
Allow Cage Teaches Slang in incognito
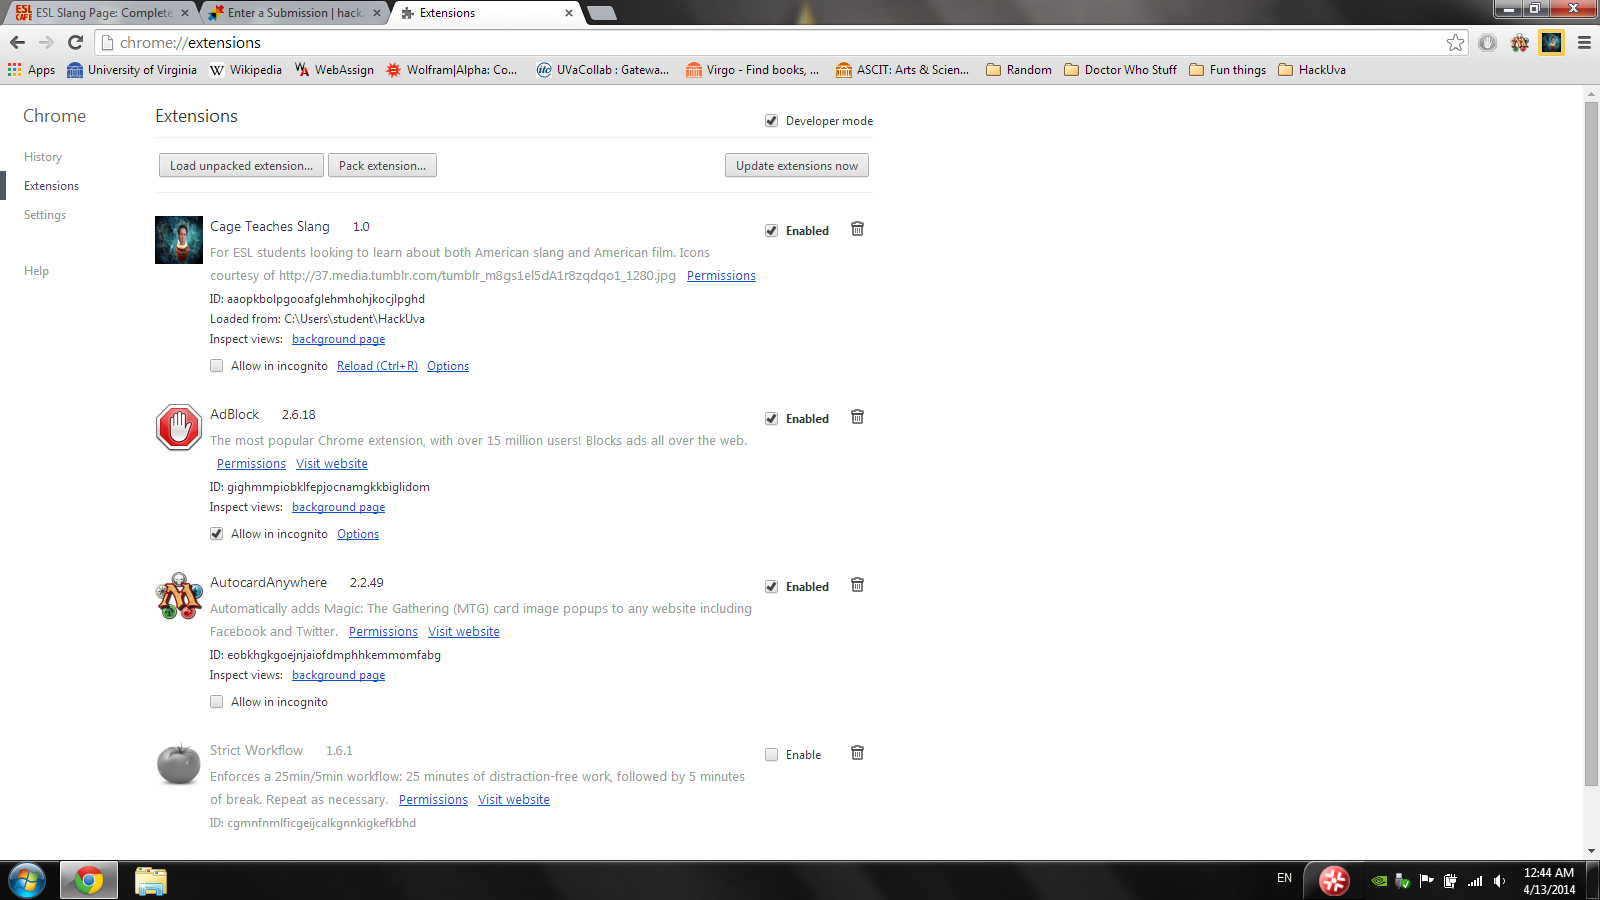point(217,366)
